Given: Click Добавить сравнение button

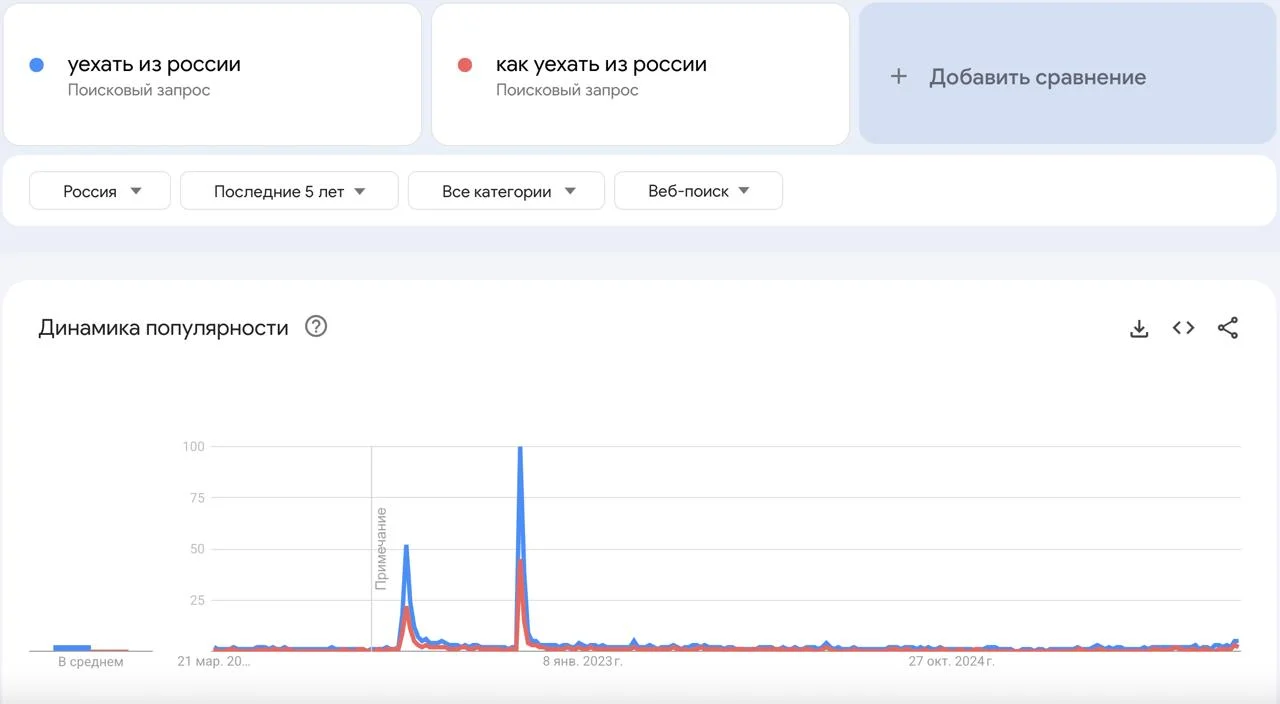Looking at the screenshot, I should click(x=1037, y=77).
